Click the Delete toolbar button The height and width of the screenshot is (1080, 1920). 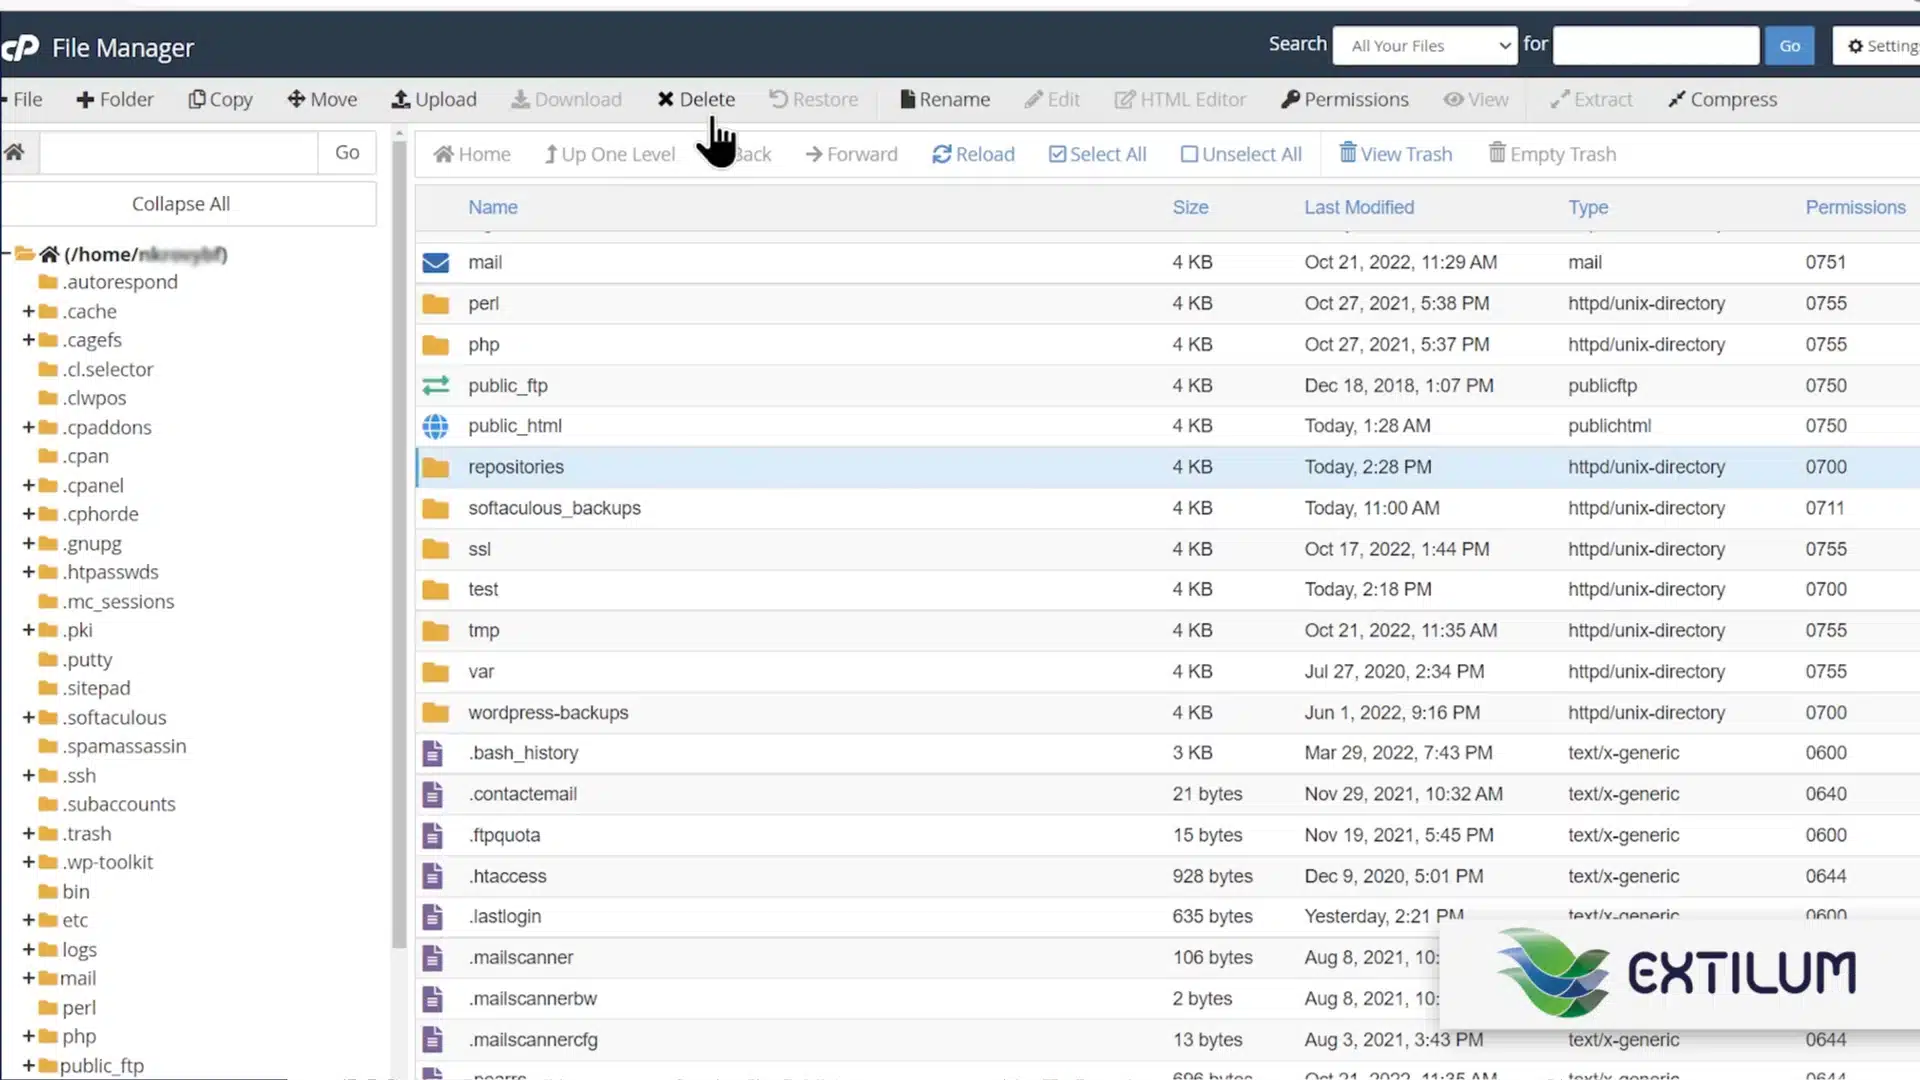(x=696, y=99)
